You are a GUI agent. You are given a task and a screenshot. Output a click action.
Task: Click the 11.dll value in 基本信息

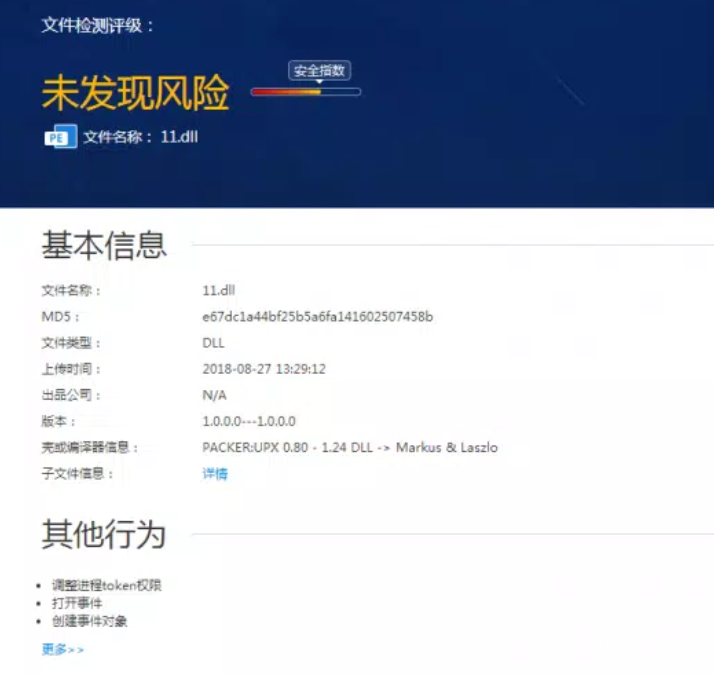click(219, 290)
